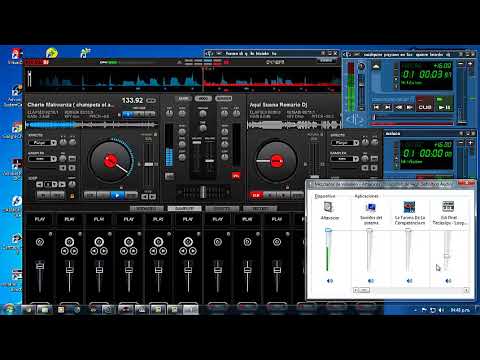Click the loop lock icon on the left deck
Viewport: 480px width, 360px height.
click(72, 196)
